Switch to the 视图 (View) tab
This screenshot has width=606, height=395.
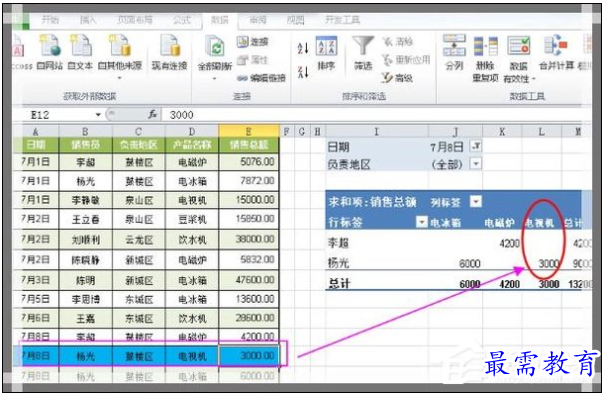point(296,20)
